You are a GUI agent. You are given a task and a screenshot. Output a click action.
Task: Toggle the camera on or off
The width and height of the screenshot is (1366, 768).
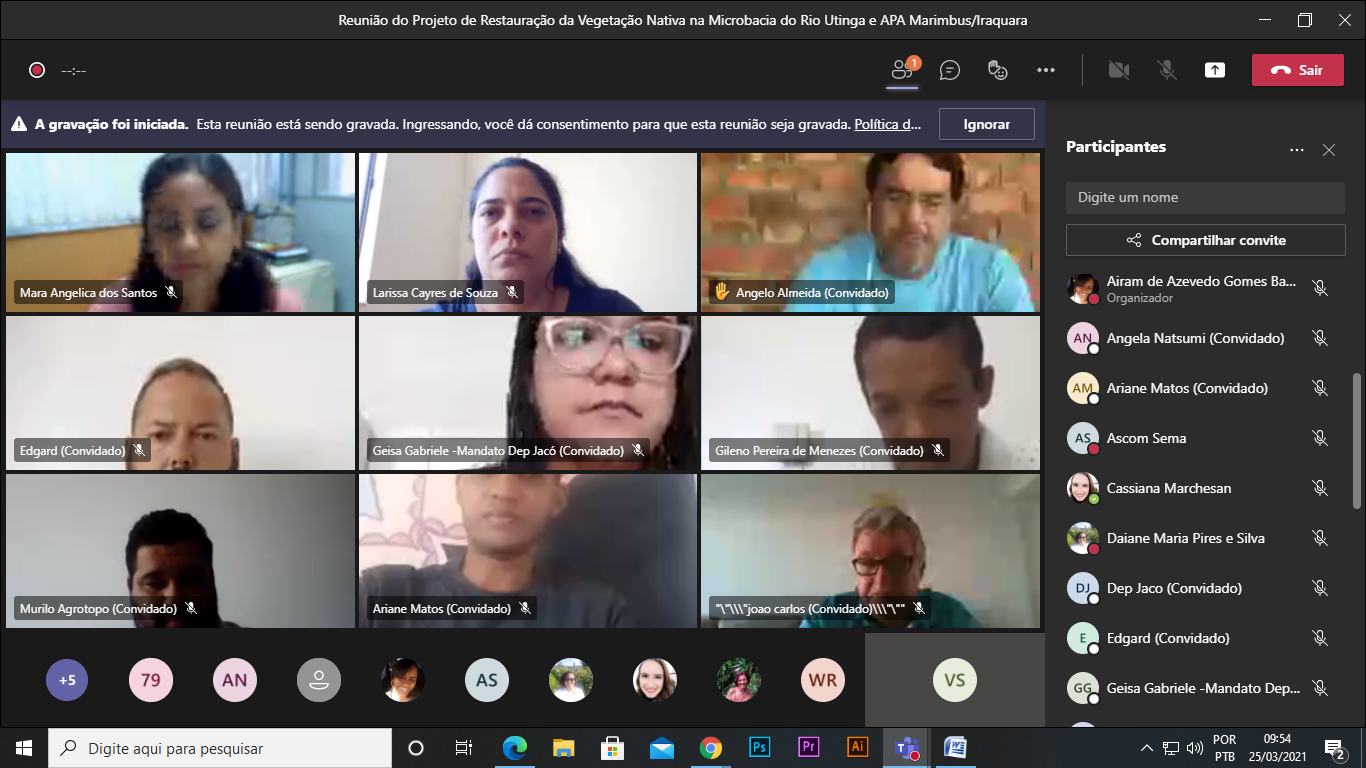pyautogui.click(x=1118, y=70)
